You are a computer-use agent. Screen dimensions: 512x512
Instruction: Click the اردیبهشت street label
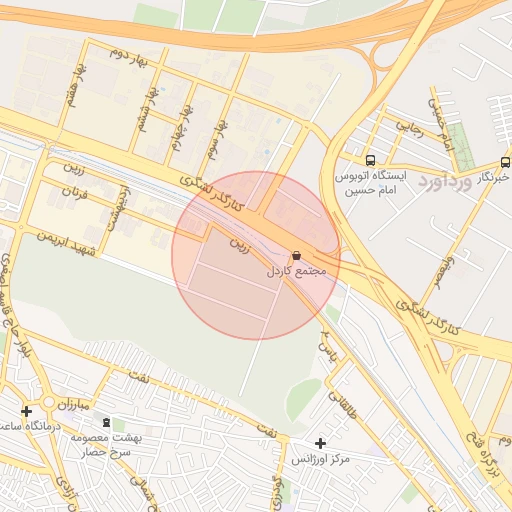click(119, 208)
